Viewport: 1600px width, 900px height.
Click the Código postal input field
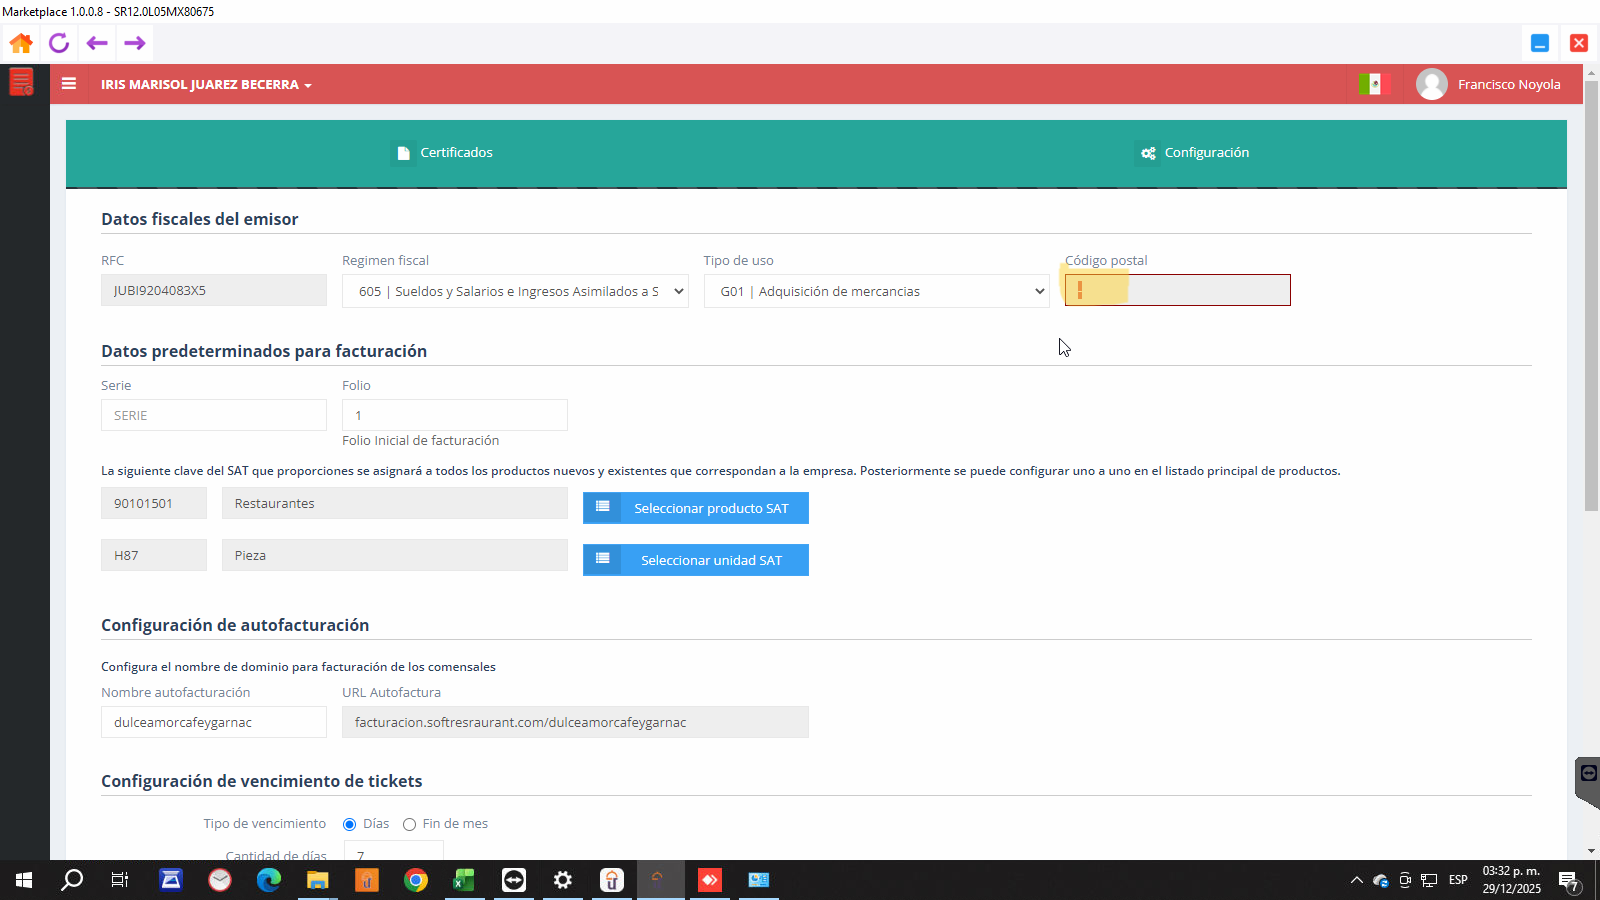click(x=1178, y=290)
